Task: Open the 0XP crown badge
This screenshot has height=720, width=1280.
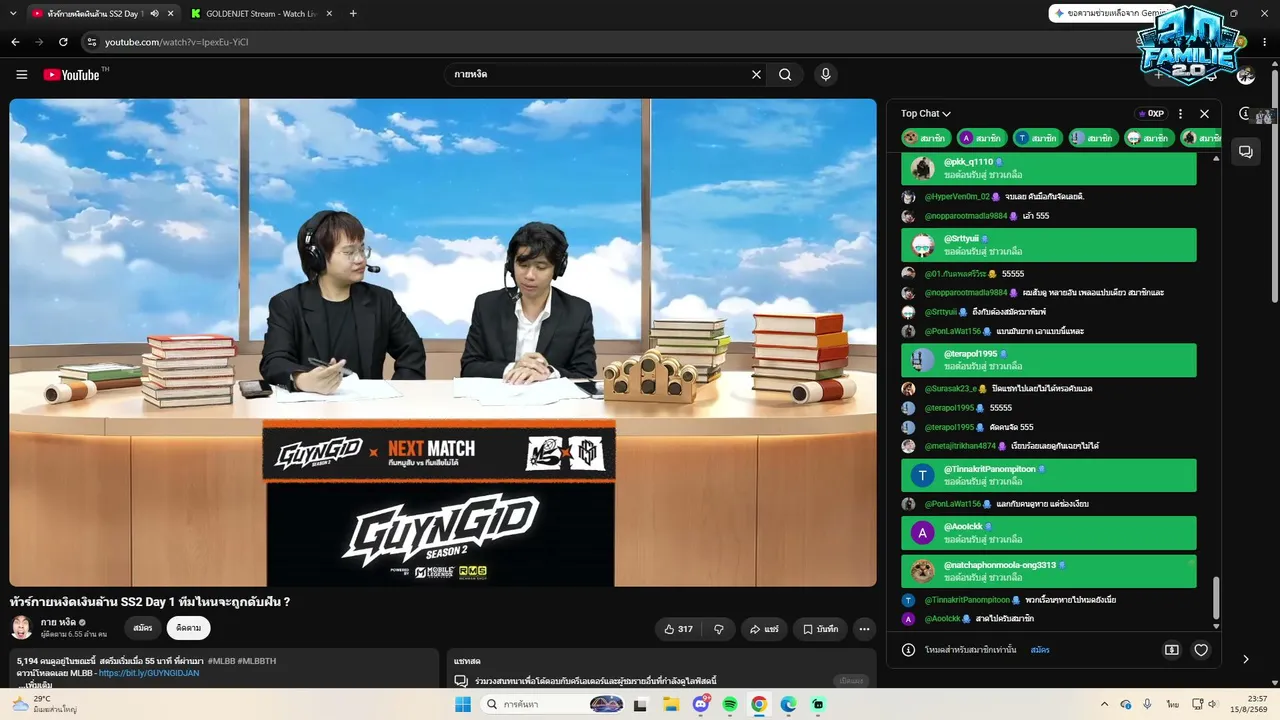Action: (x=1151, y=114)
